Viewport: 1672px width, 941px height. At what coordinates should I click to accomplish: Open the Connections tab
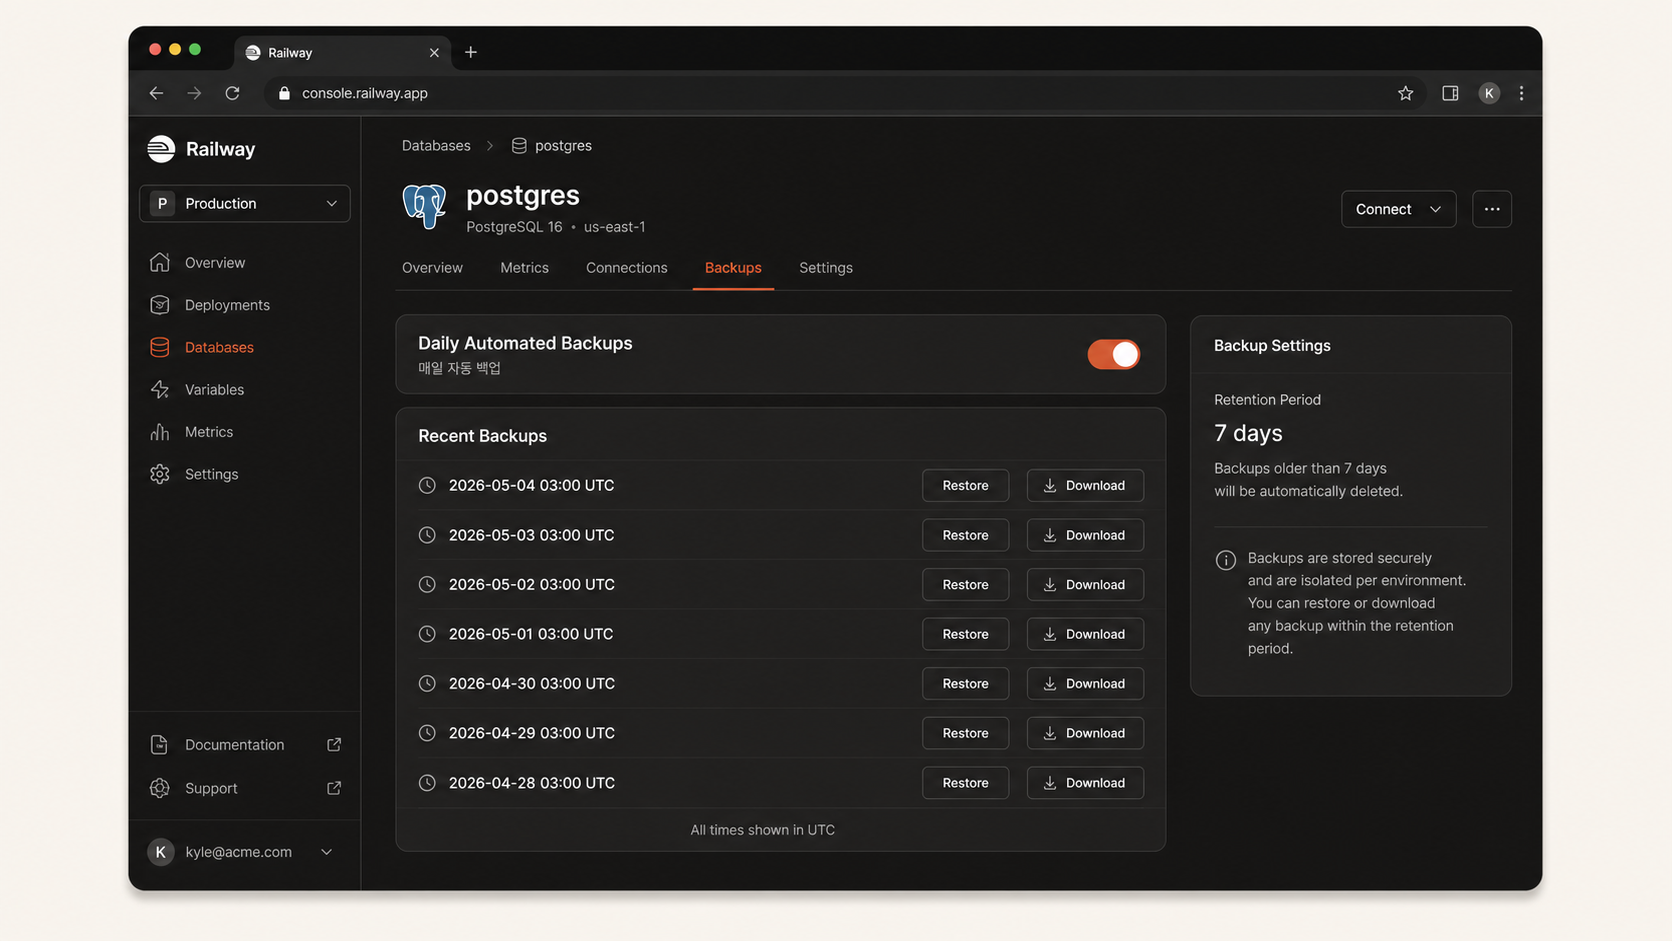626,268
